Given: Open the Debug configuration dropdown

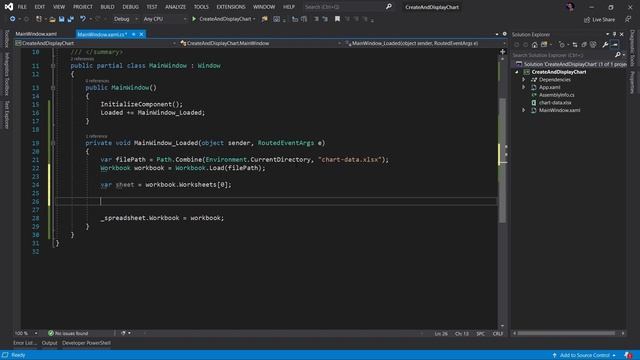Looking at the screenshot, I should (125, 19).
